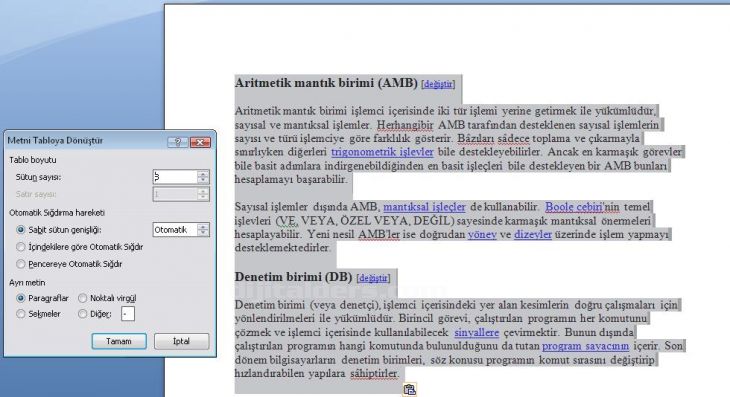Open the değiştir link next to Aritmetik mantık birimi
This screenshot has height=397, width=730.
point(438,84)
